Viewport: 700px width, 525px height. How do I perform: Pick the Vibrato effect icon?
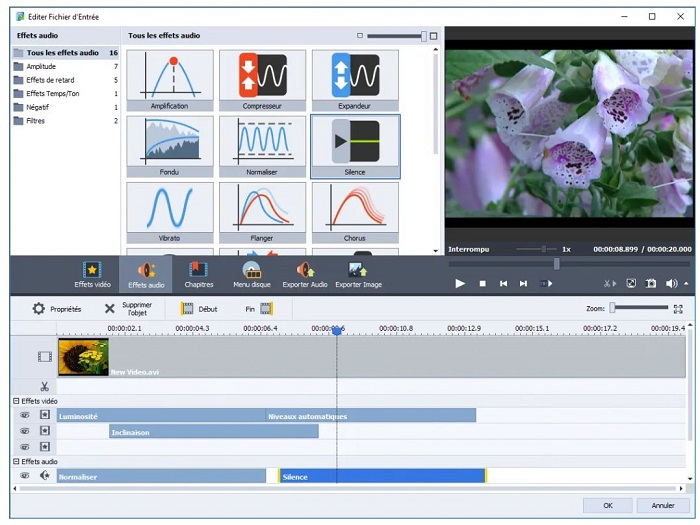(x=170, y=208)
